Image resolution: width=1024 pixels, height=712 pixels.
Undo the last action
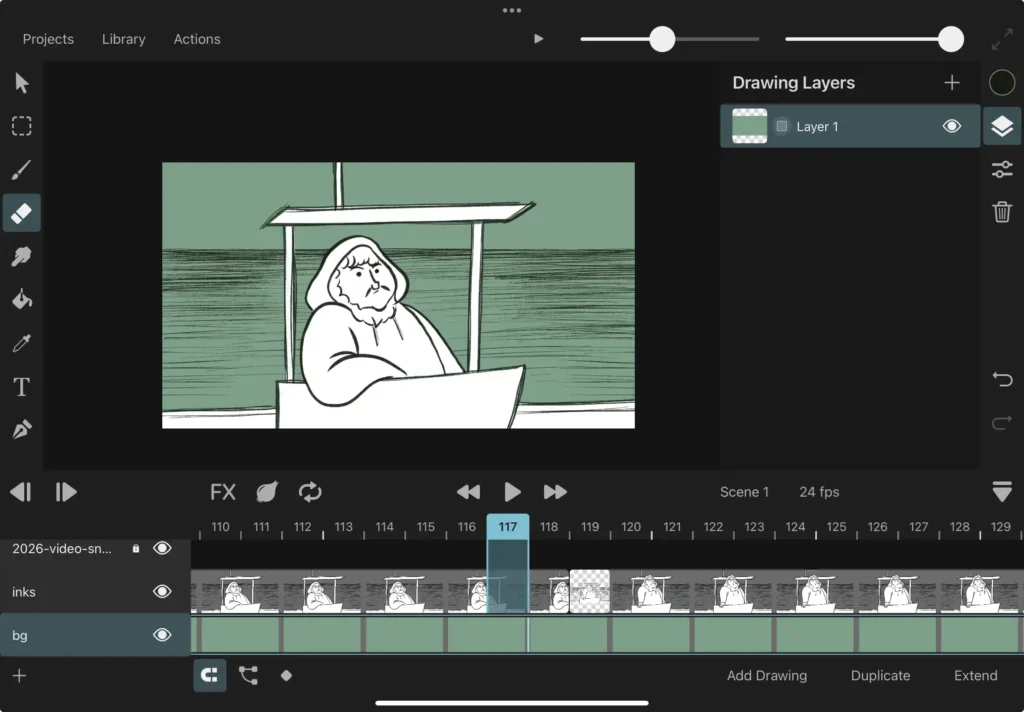(1002, 379)
